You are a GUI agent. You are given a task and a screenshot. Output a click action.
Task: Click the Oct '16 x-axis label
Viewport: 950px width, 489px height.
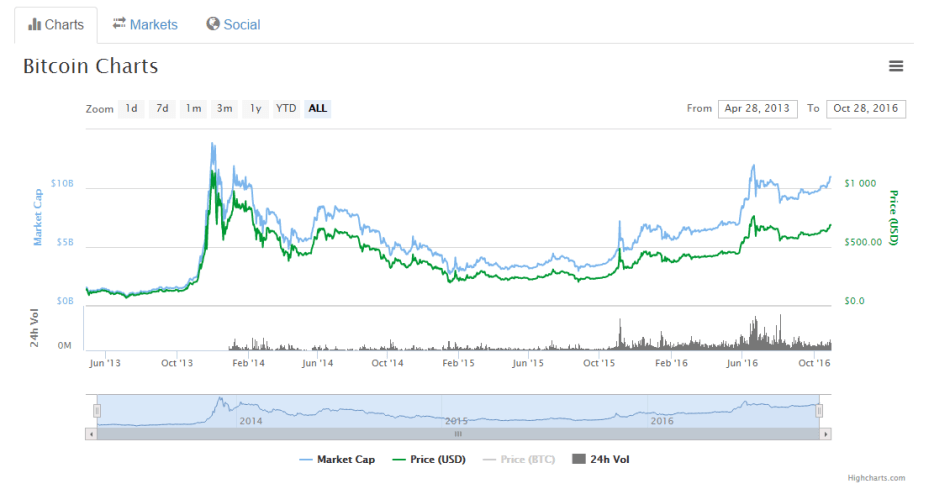[x=814, y=363]
